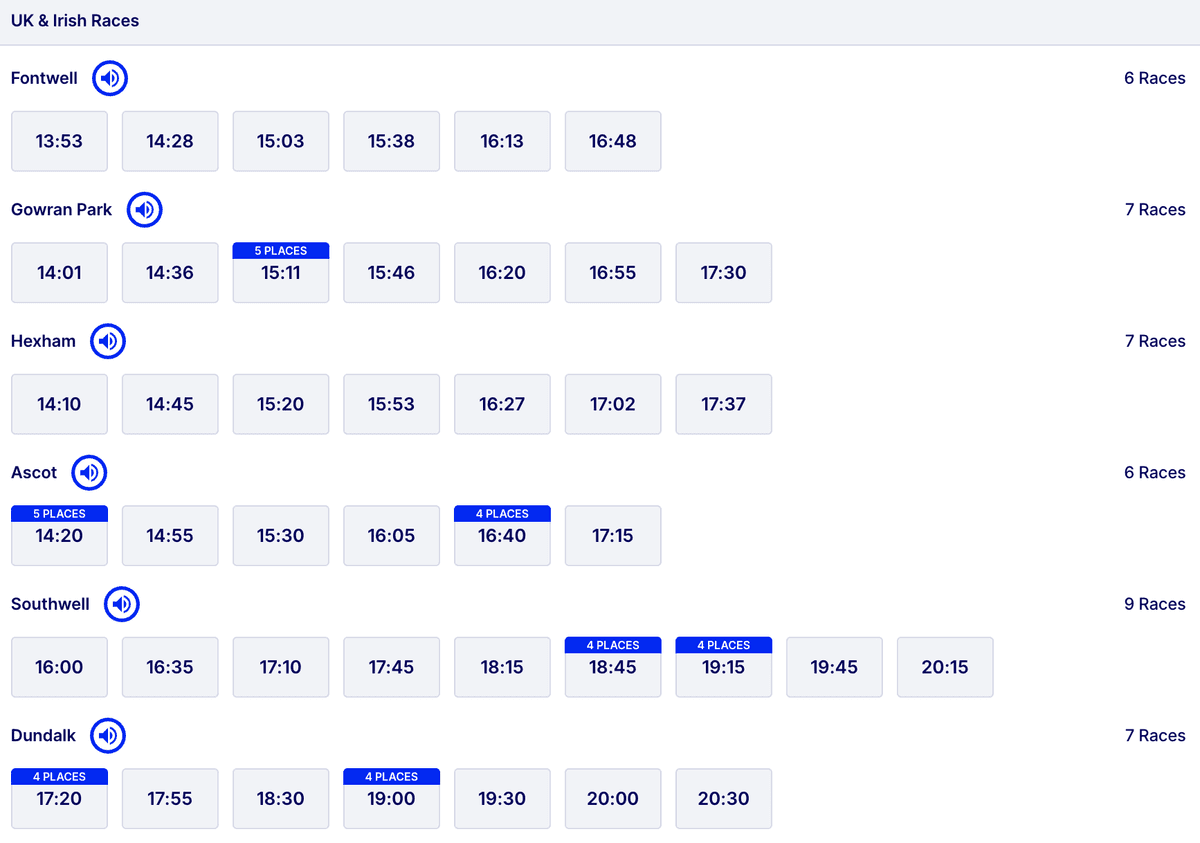
Task: Select the Ascot 17:15 race
Action: tap(613, 536)
